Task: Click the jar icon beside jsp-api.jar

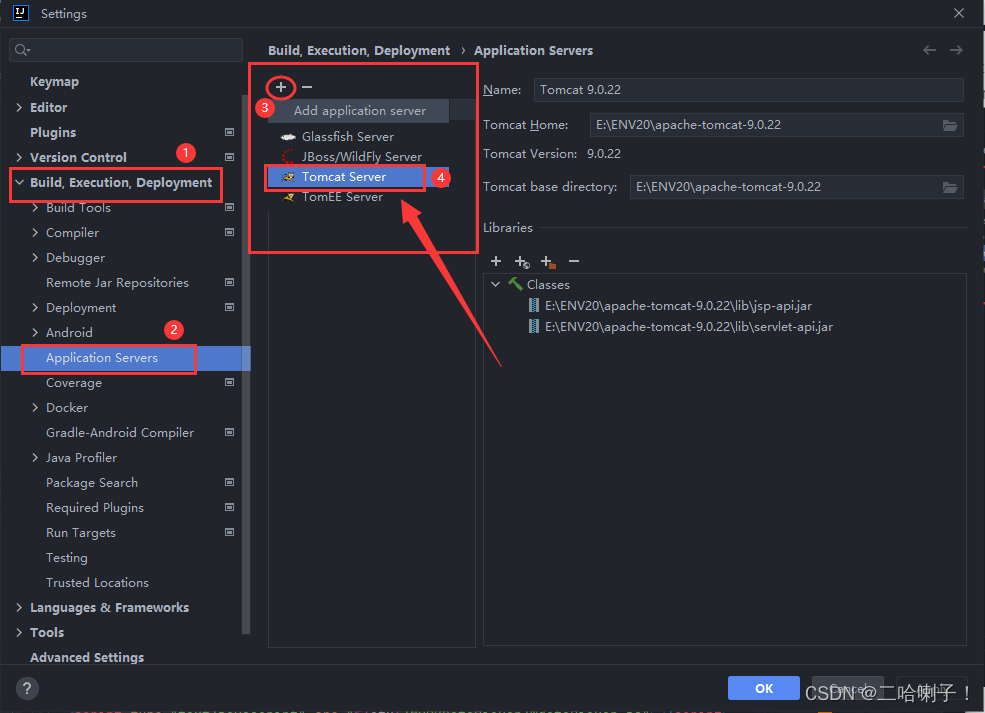Action: [533, 306]
